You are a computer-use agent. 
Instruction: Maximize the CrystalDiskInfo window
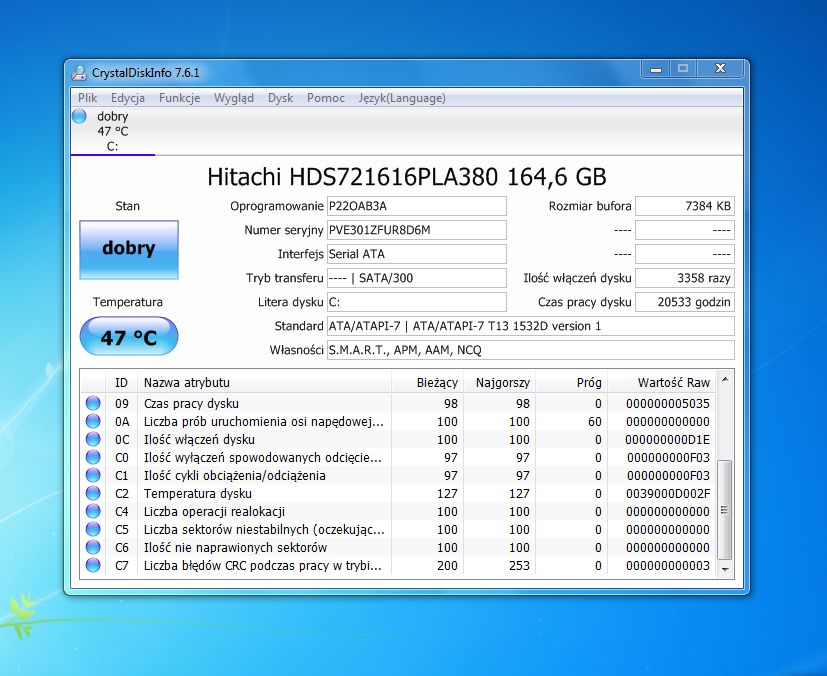[x=683, y=69]
